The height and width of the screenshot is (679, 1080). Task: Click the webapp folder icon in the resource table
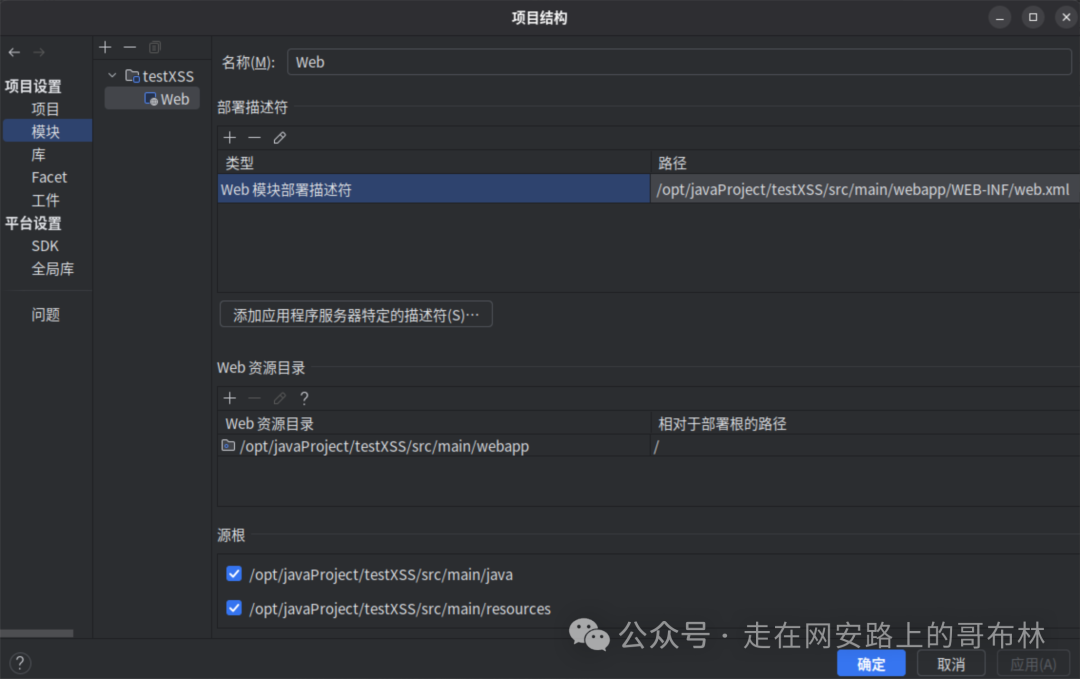coord(228,446)
